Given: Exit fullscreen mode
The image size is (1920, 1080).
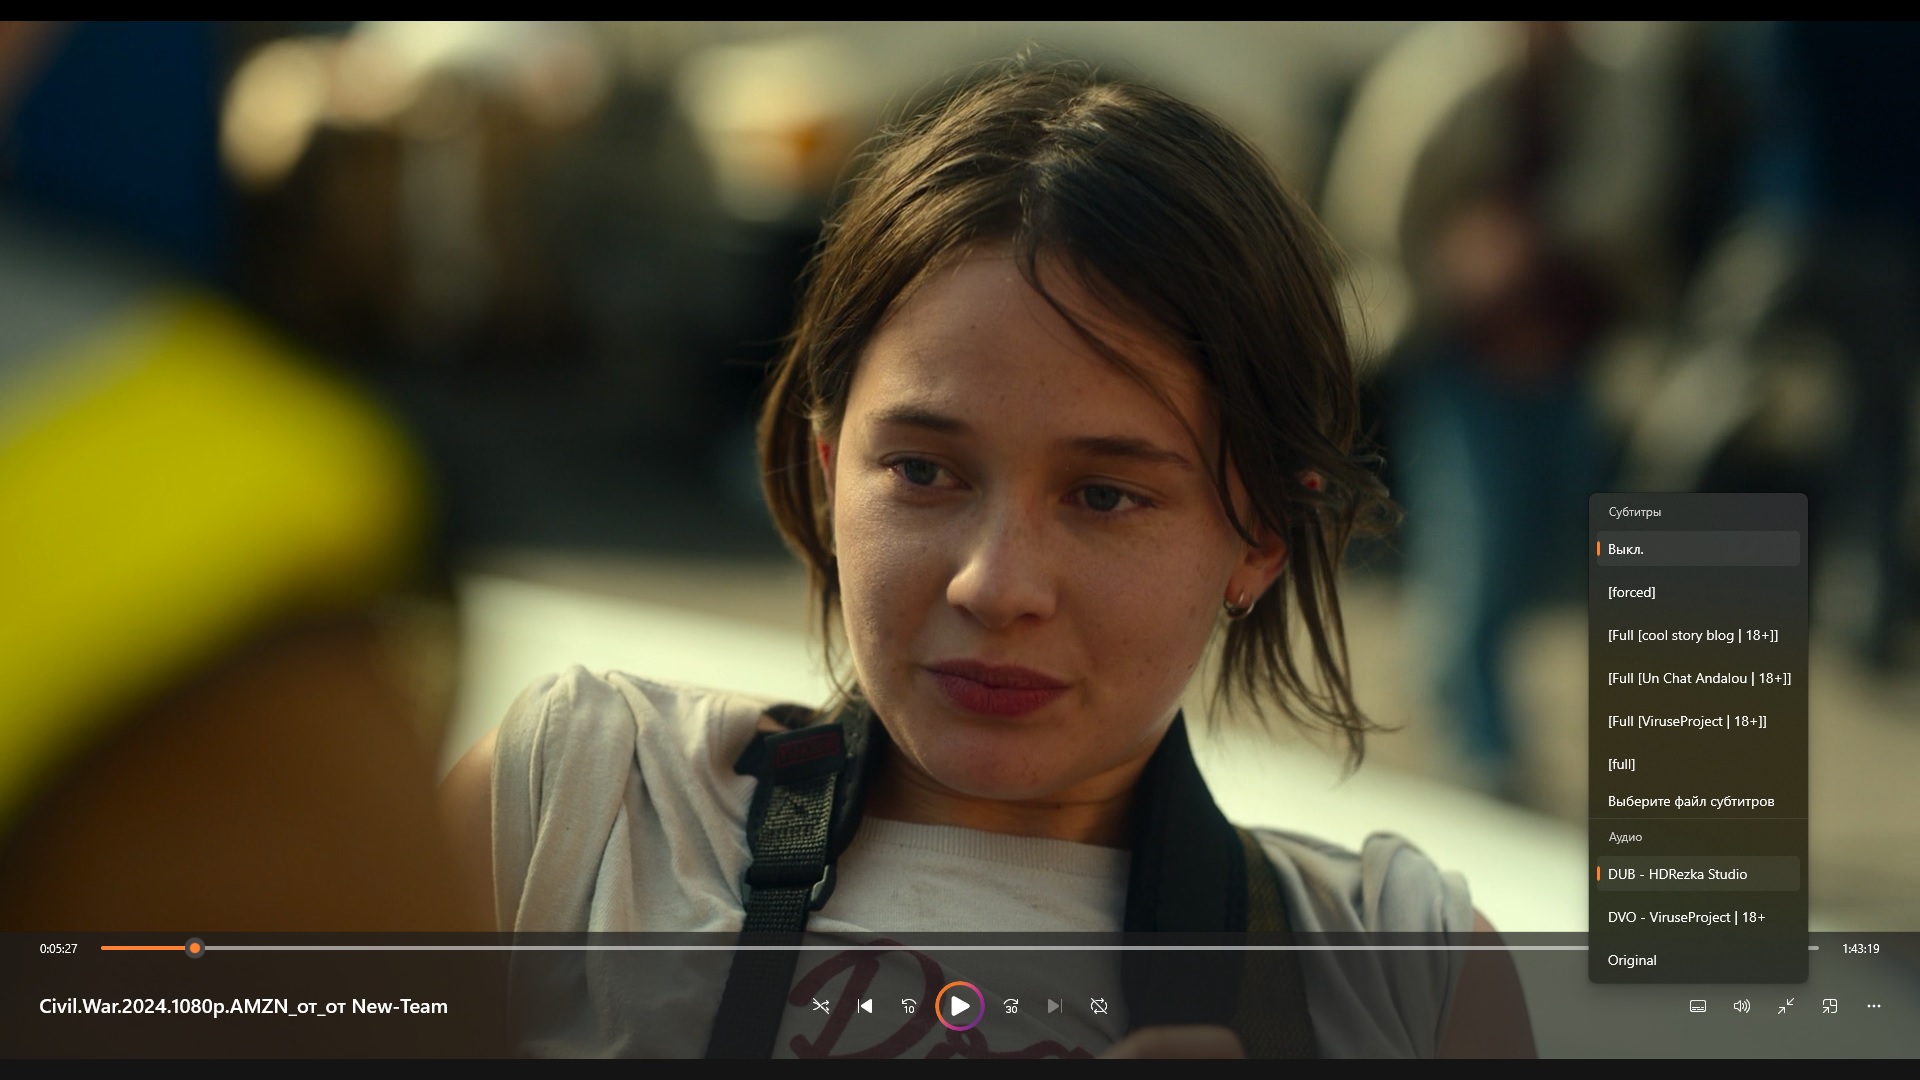Looking at the screenshot, I should [1786, 1006].
